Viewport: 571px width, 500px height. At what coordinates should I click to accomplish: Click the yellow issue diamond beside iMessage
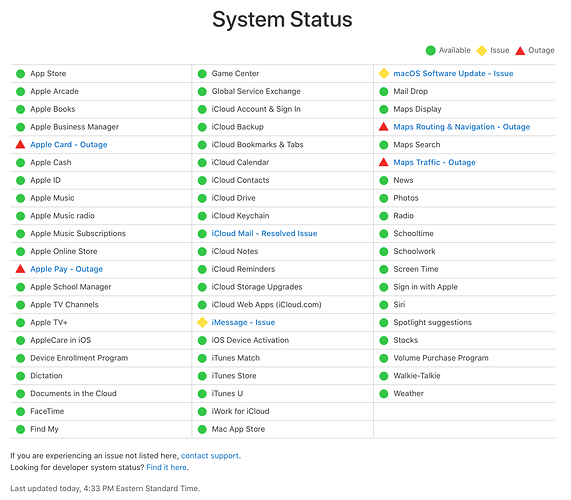[202, 322]
